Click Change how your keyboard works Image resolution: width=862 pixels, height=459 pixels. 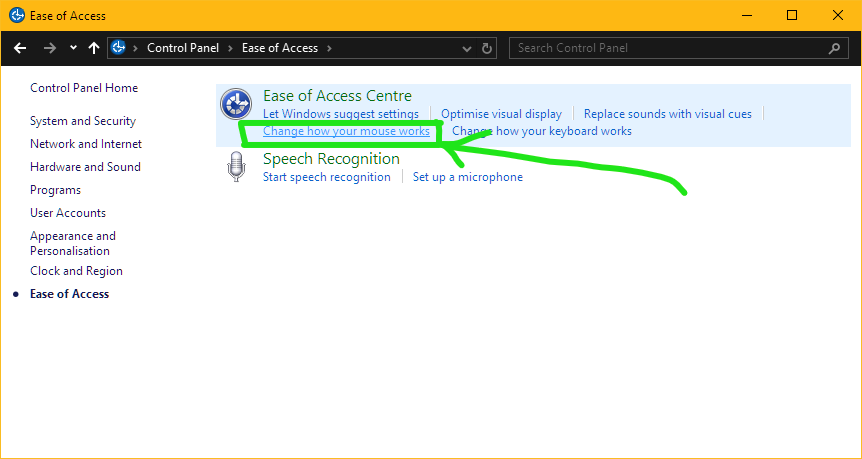(x=541, y=131)
